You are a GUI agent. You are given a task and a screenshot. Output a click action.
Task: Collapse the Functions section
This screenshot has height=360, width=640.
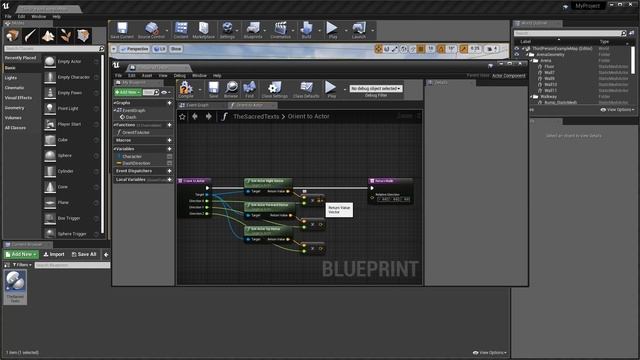(x=116, y=125)
